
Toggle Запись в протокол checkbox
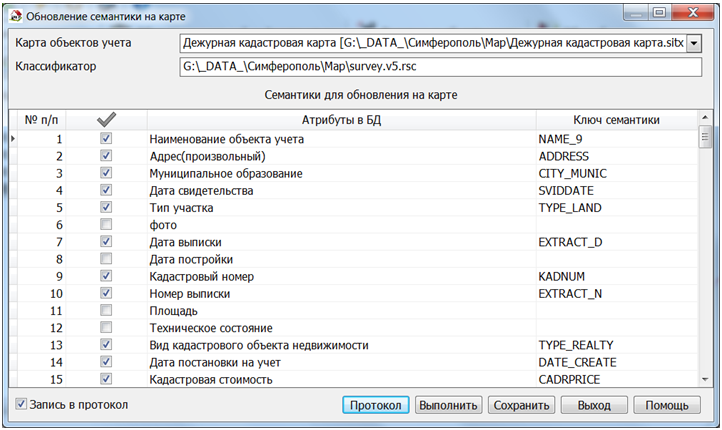coord(22,404)
